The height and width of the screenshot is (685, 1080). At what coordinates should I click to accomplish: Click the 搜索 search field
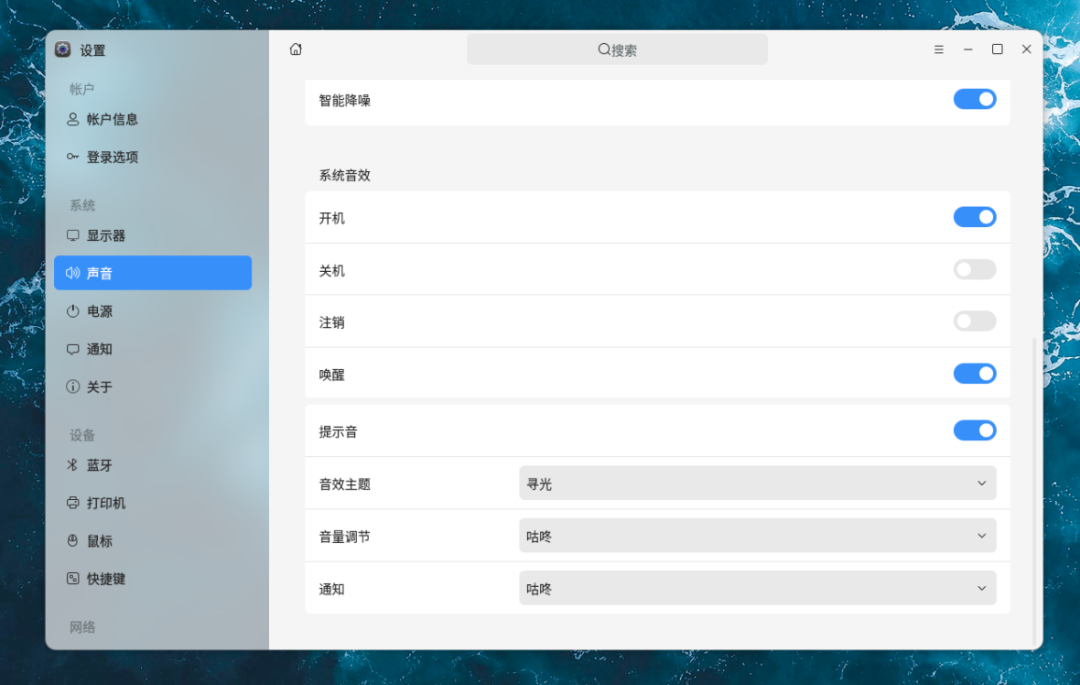click(617, 49)
